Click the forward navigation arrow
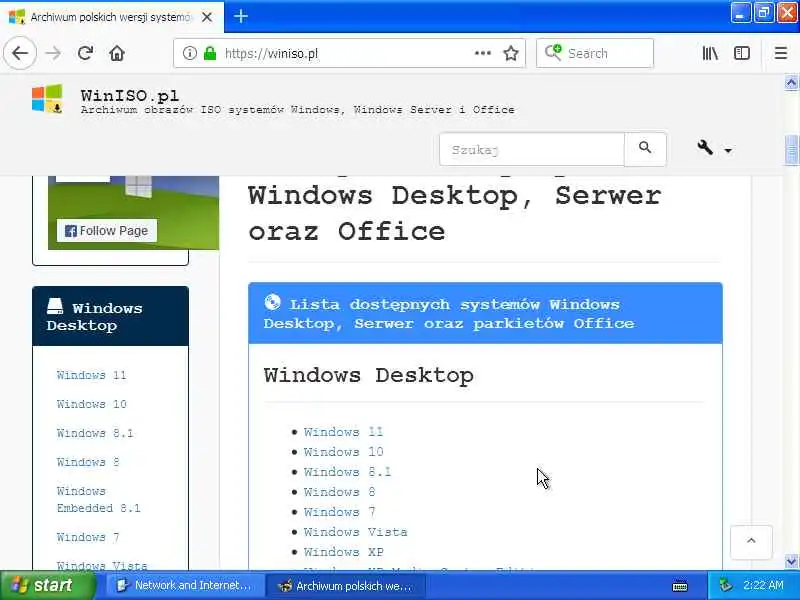Viewport: 800px width, 600px height. [53, 53]
